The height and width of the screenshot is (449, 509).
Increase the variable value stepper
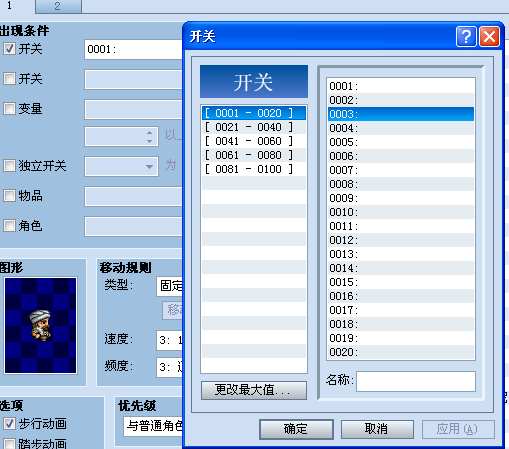[x=149, y=132]
